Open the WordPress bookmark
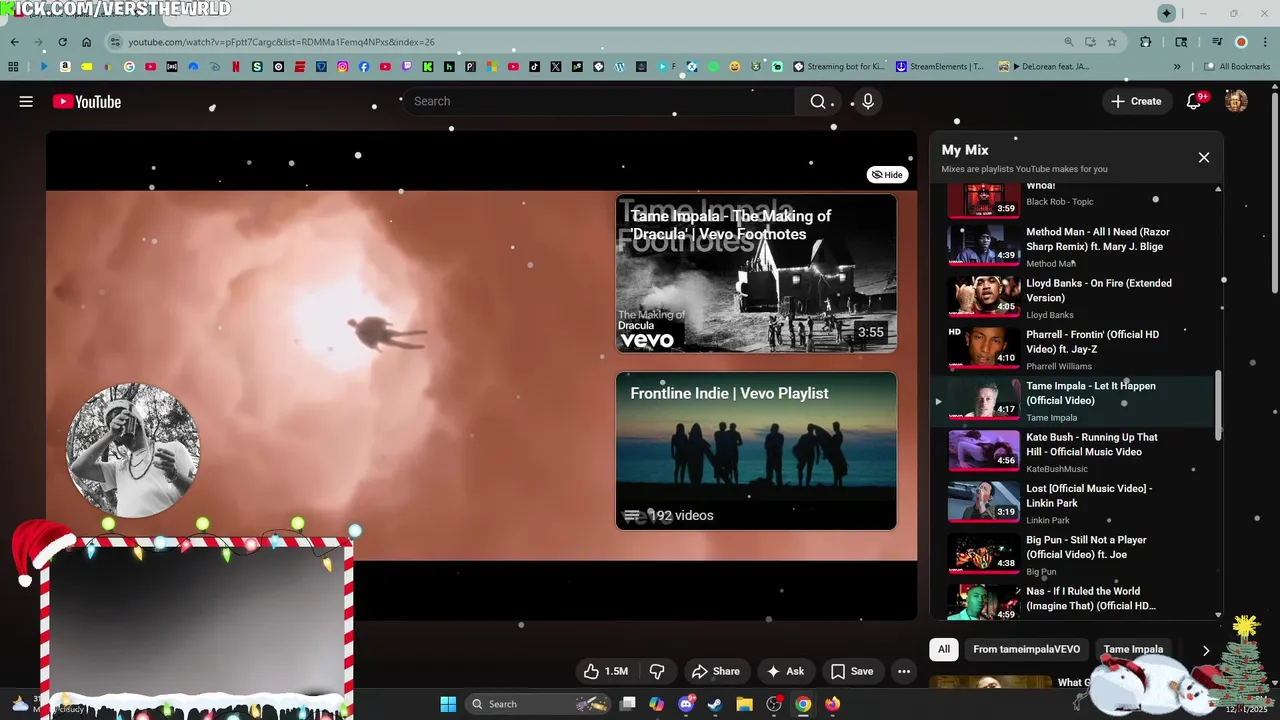The height and width of the screenshot is (720, 1280). point(620,66)
